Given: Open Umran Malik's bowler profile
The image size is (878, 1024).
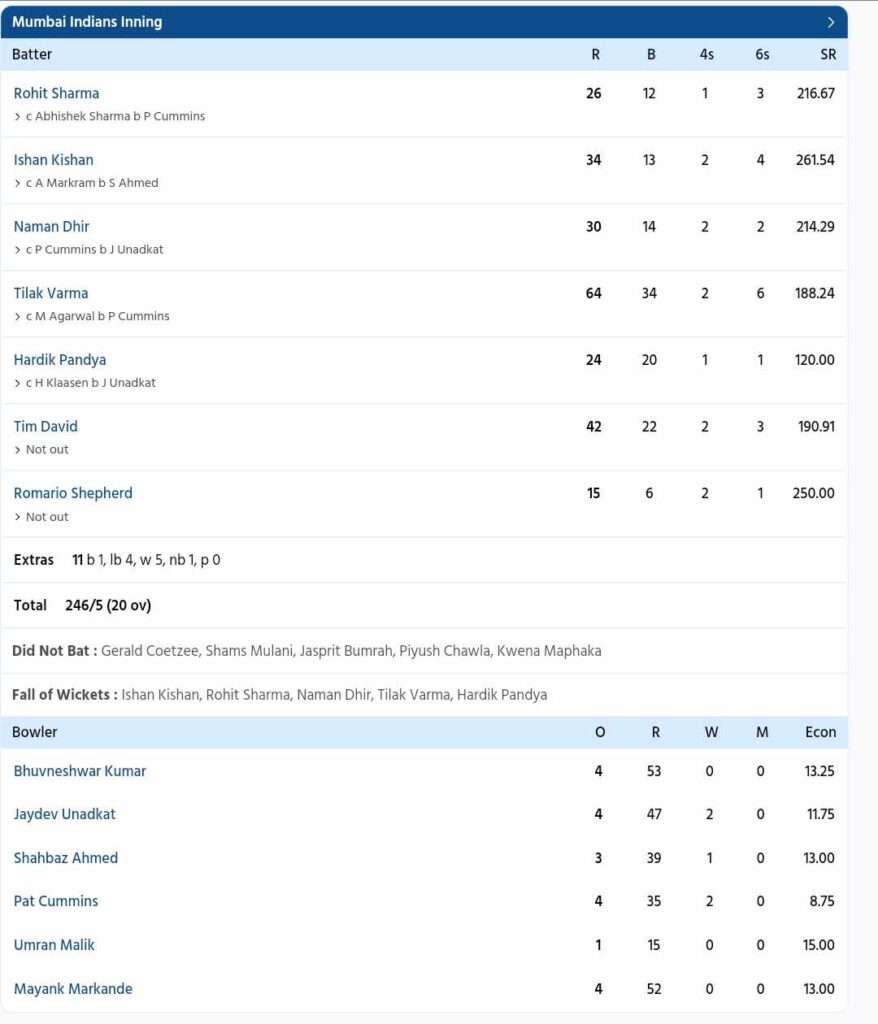Looking at the screenshot, I should tap(54, 945).
